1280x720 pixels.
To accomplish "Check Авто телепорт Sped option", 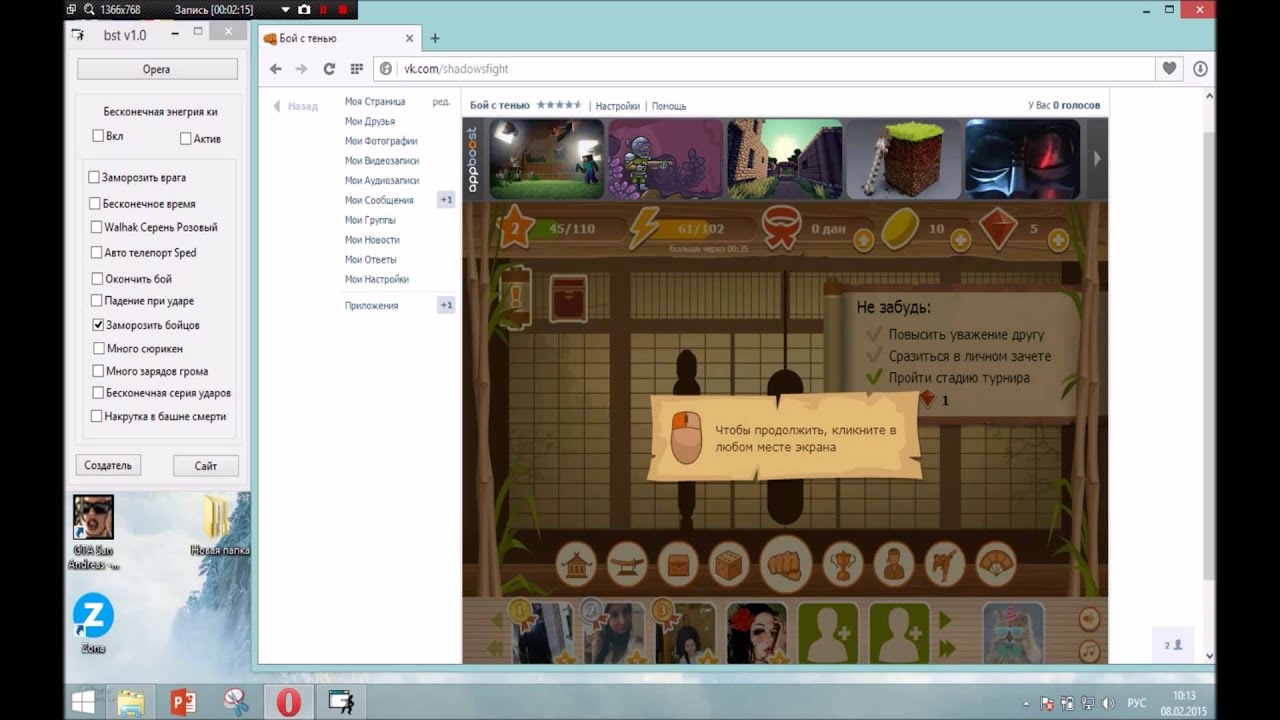I will point(97,253).
